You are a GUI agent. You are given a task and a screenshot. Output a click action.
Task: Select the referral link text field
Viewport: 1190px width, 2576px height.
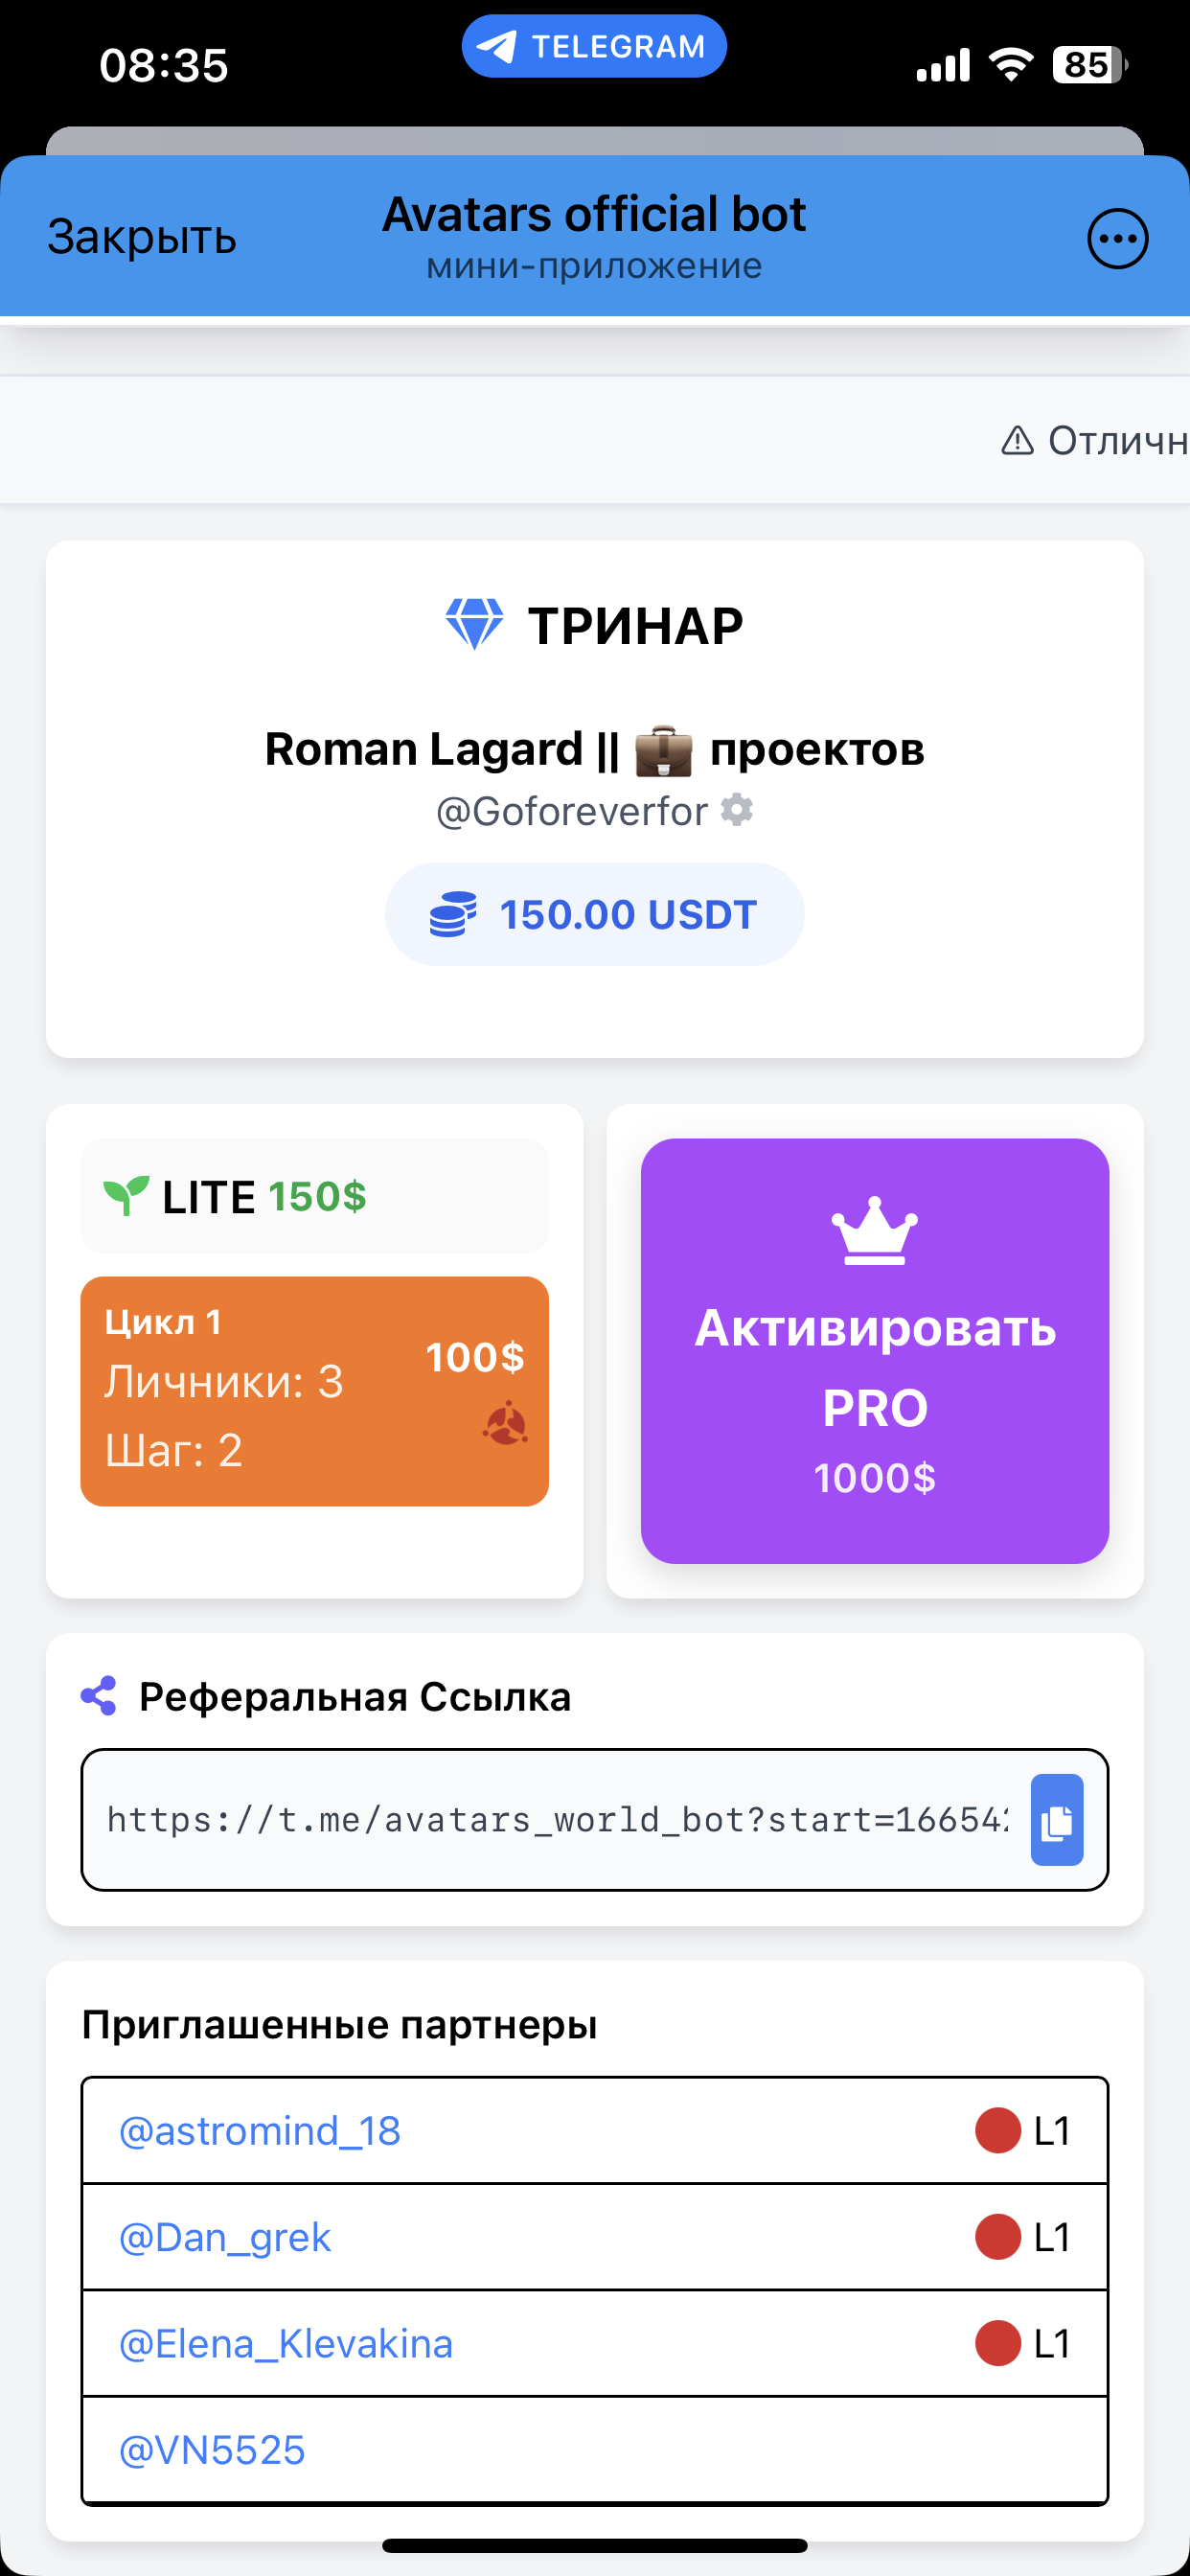(556, 1820)
